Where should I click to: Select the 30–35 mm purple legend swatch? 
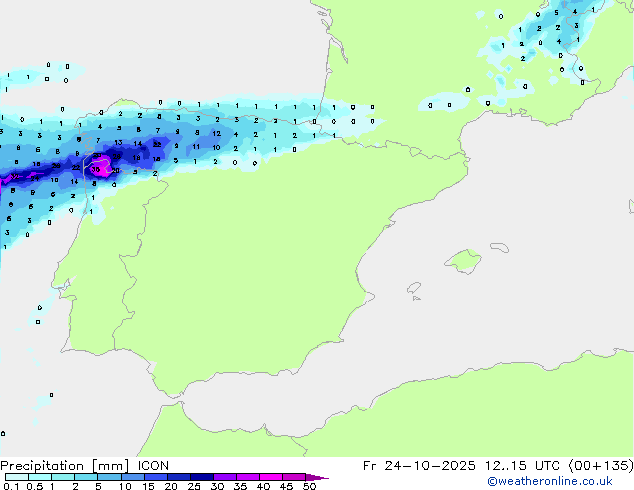pyautogui.click(x=225, y=477)
